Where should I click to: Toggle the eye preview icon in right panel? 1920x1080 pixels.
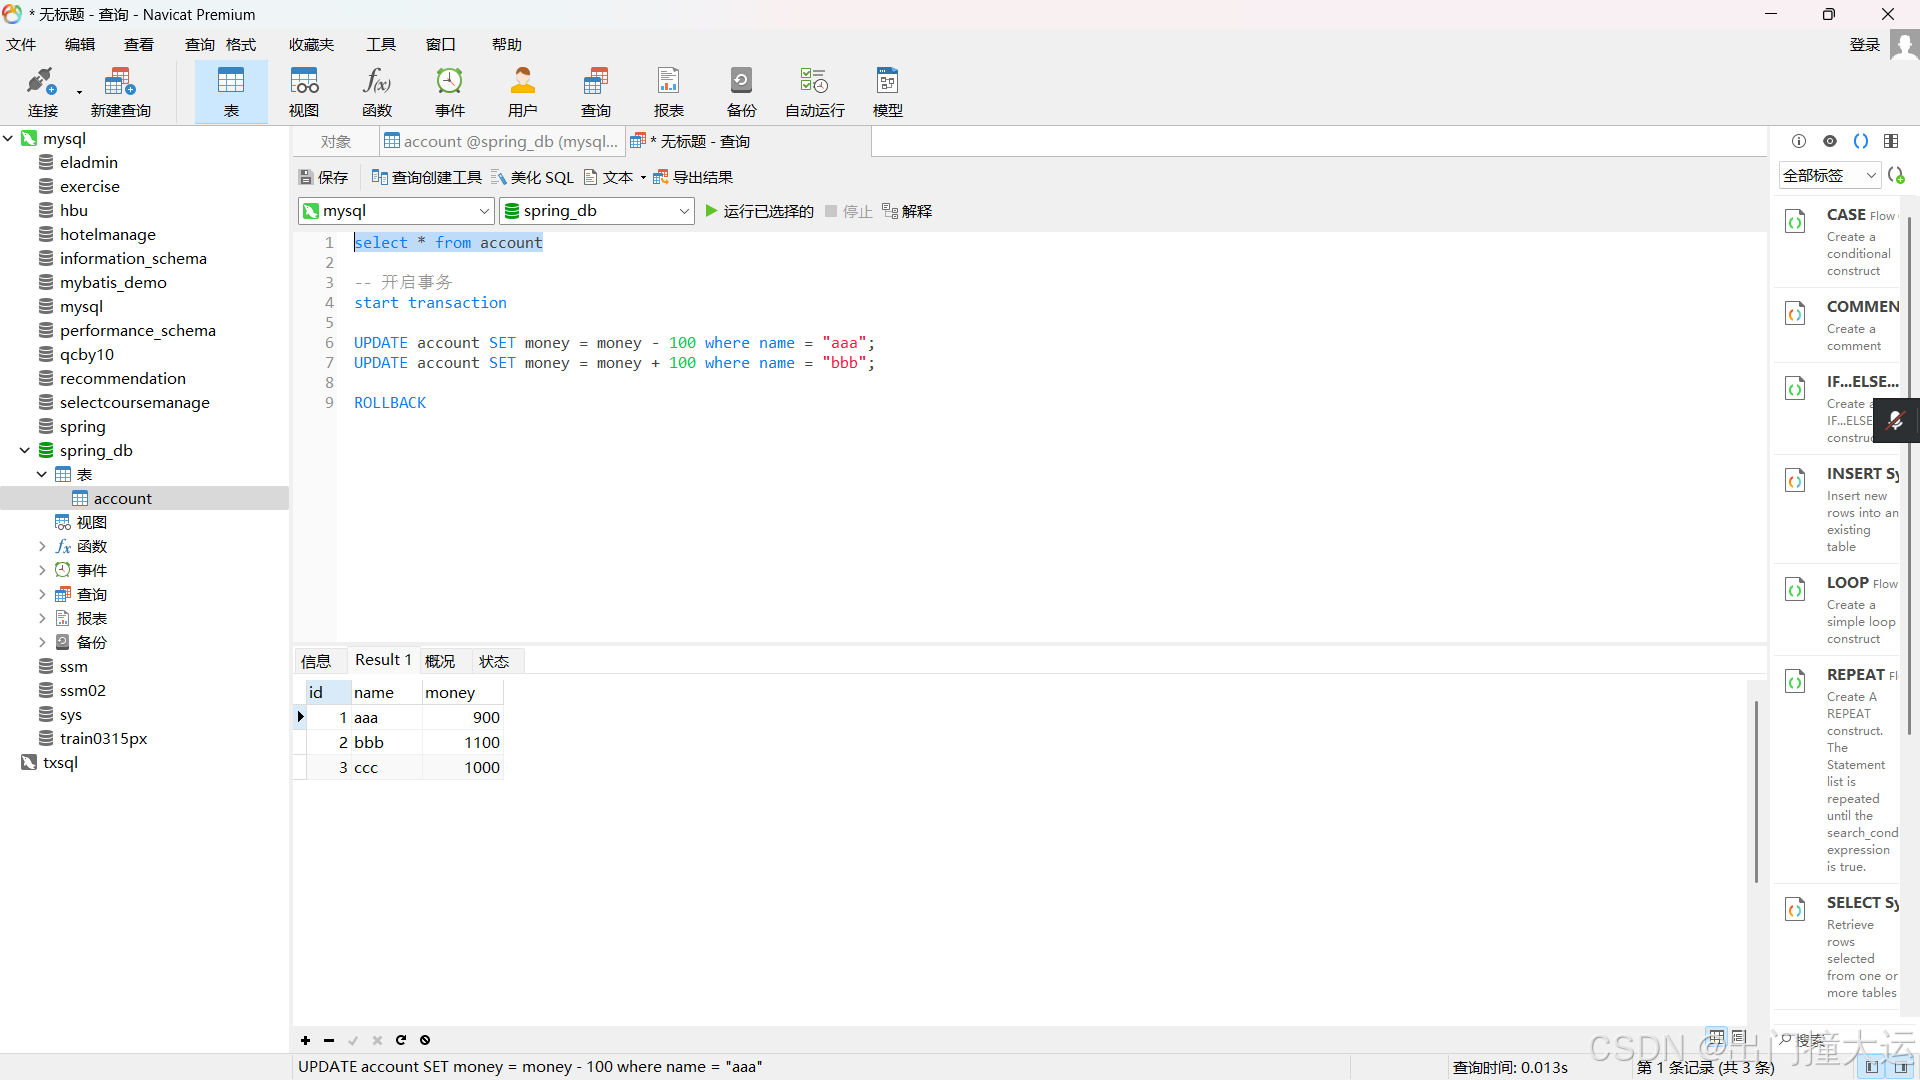1830,141
